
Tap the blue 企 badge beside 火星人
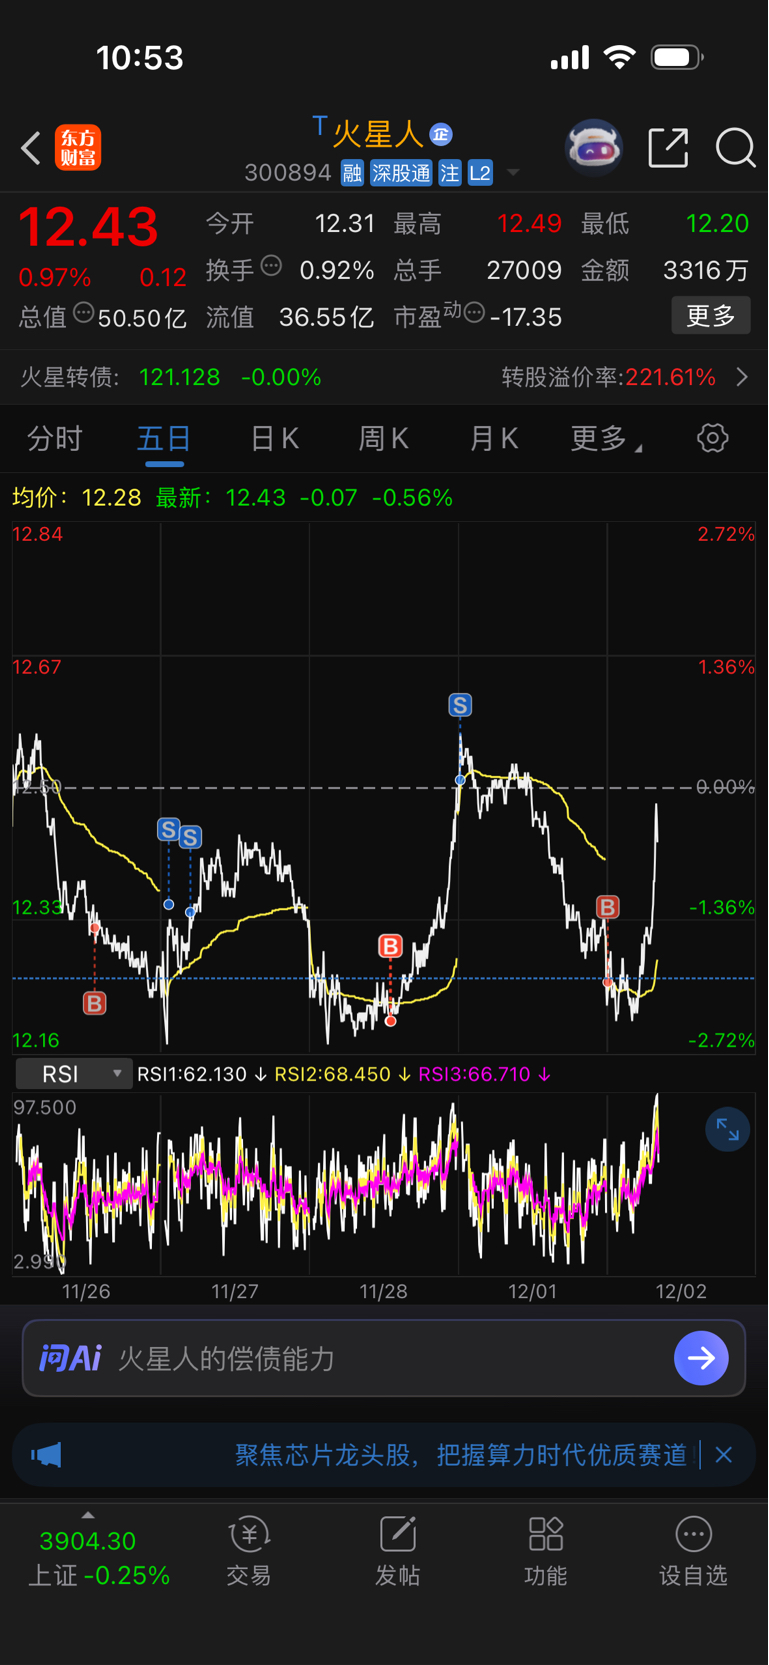[x=441, y=134]
